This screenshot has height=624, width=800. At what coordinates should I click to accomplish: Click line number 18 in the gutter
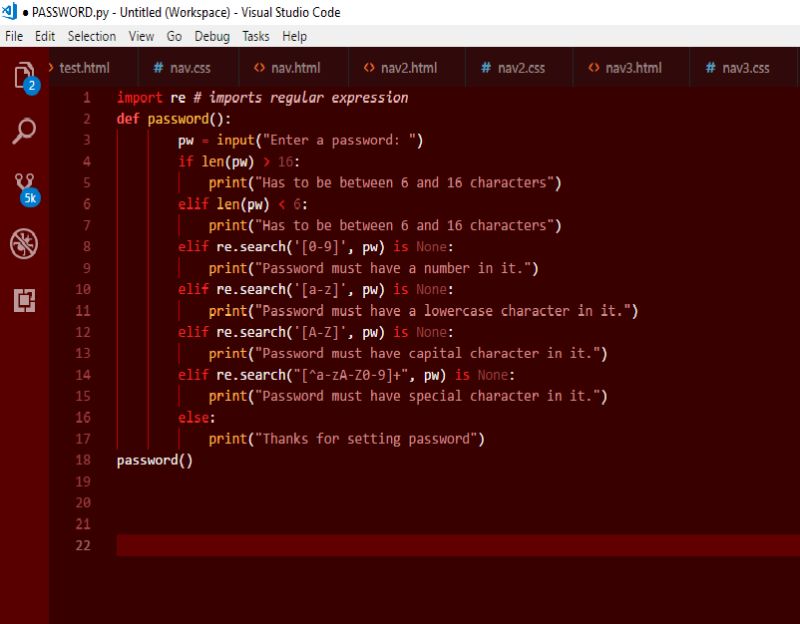click(x=83, y=460)
